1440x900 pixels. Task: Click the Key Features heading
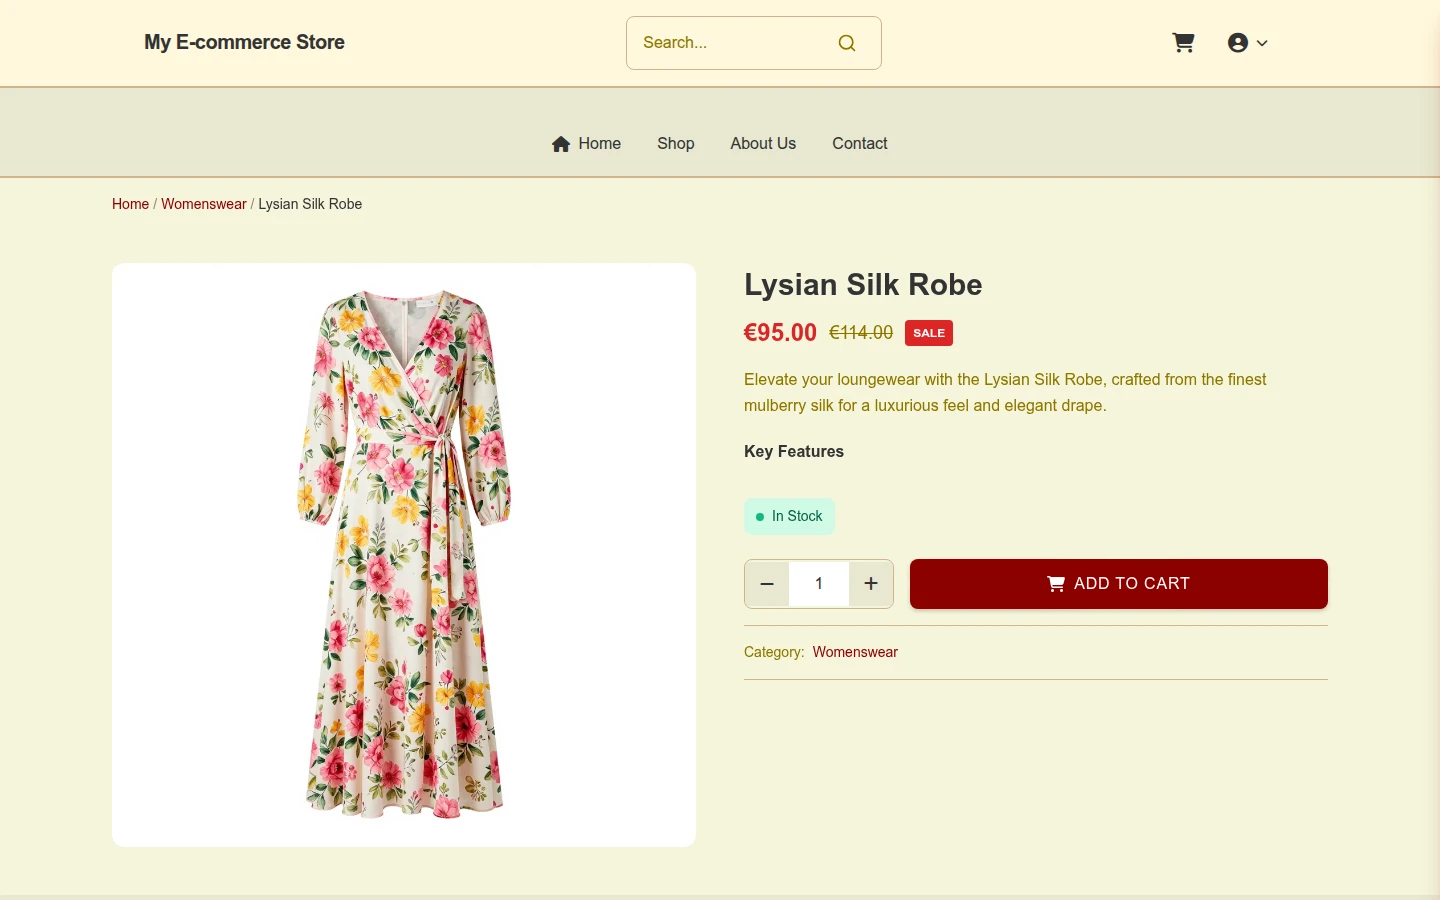(794, 452)
